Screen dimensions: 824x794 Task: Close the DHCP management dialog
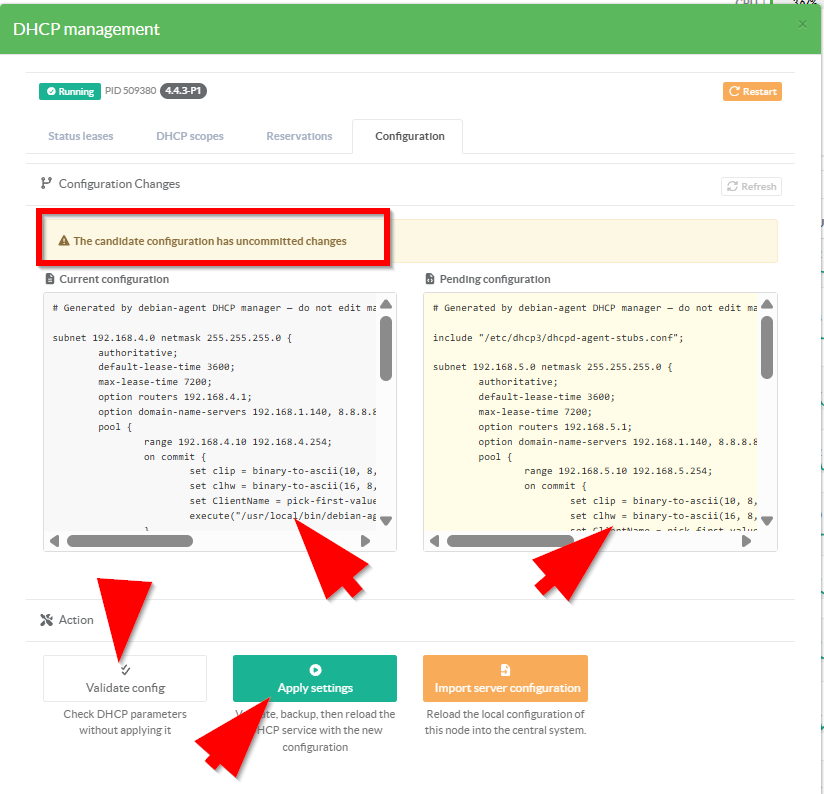point(802,24)
